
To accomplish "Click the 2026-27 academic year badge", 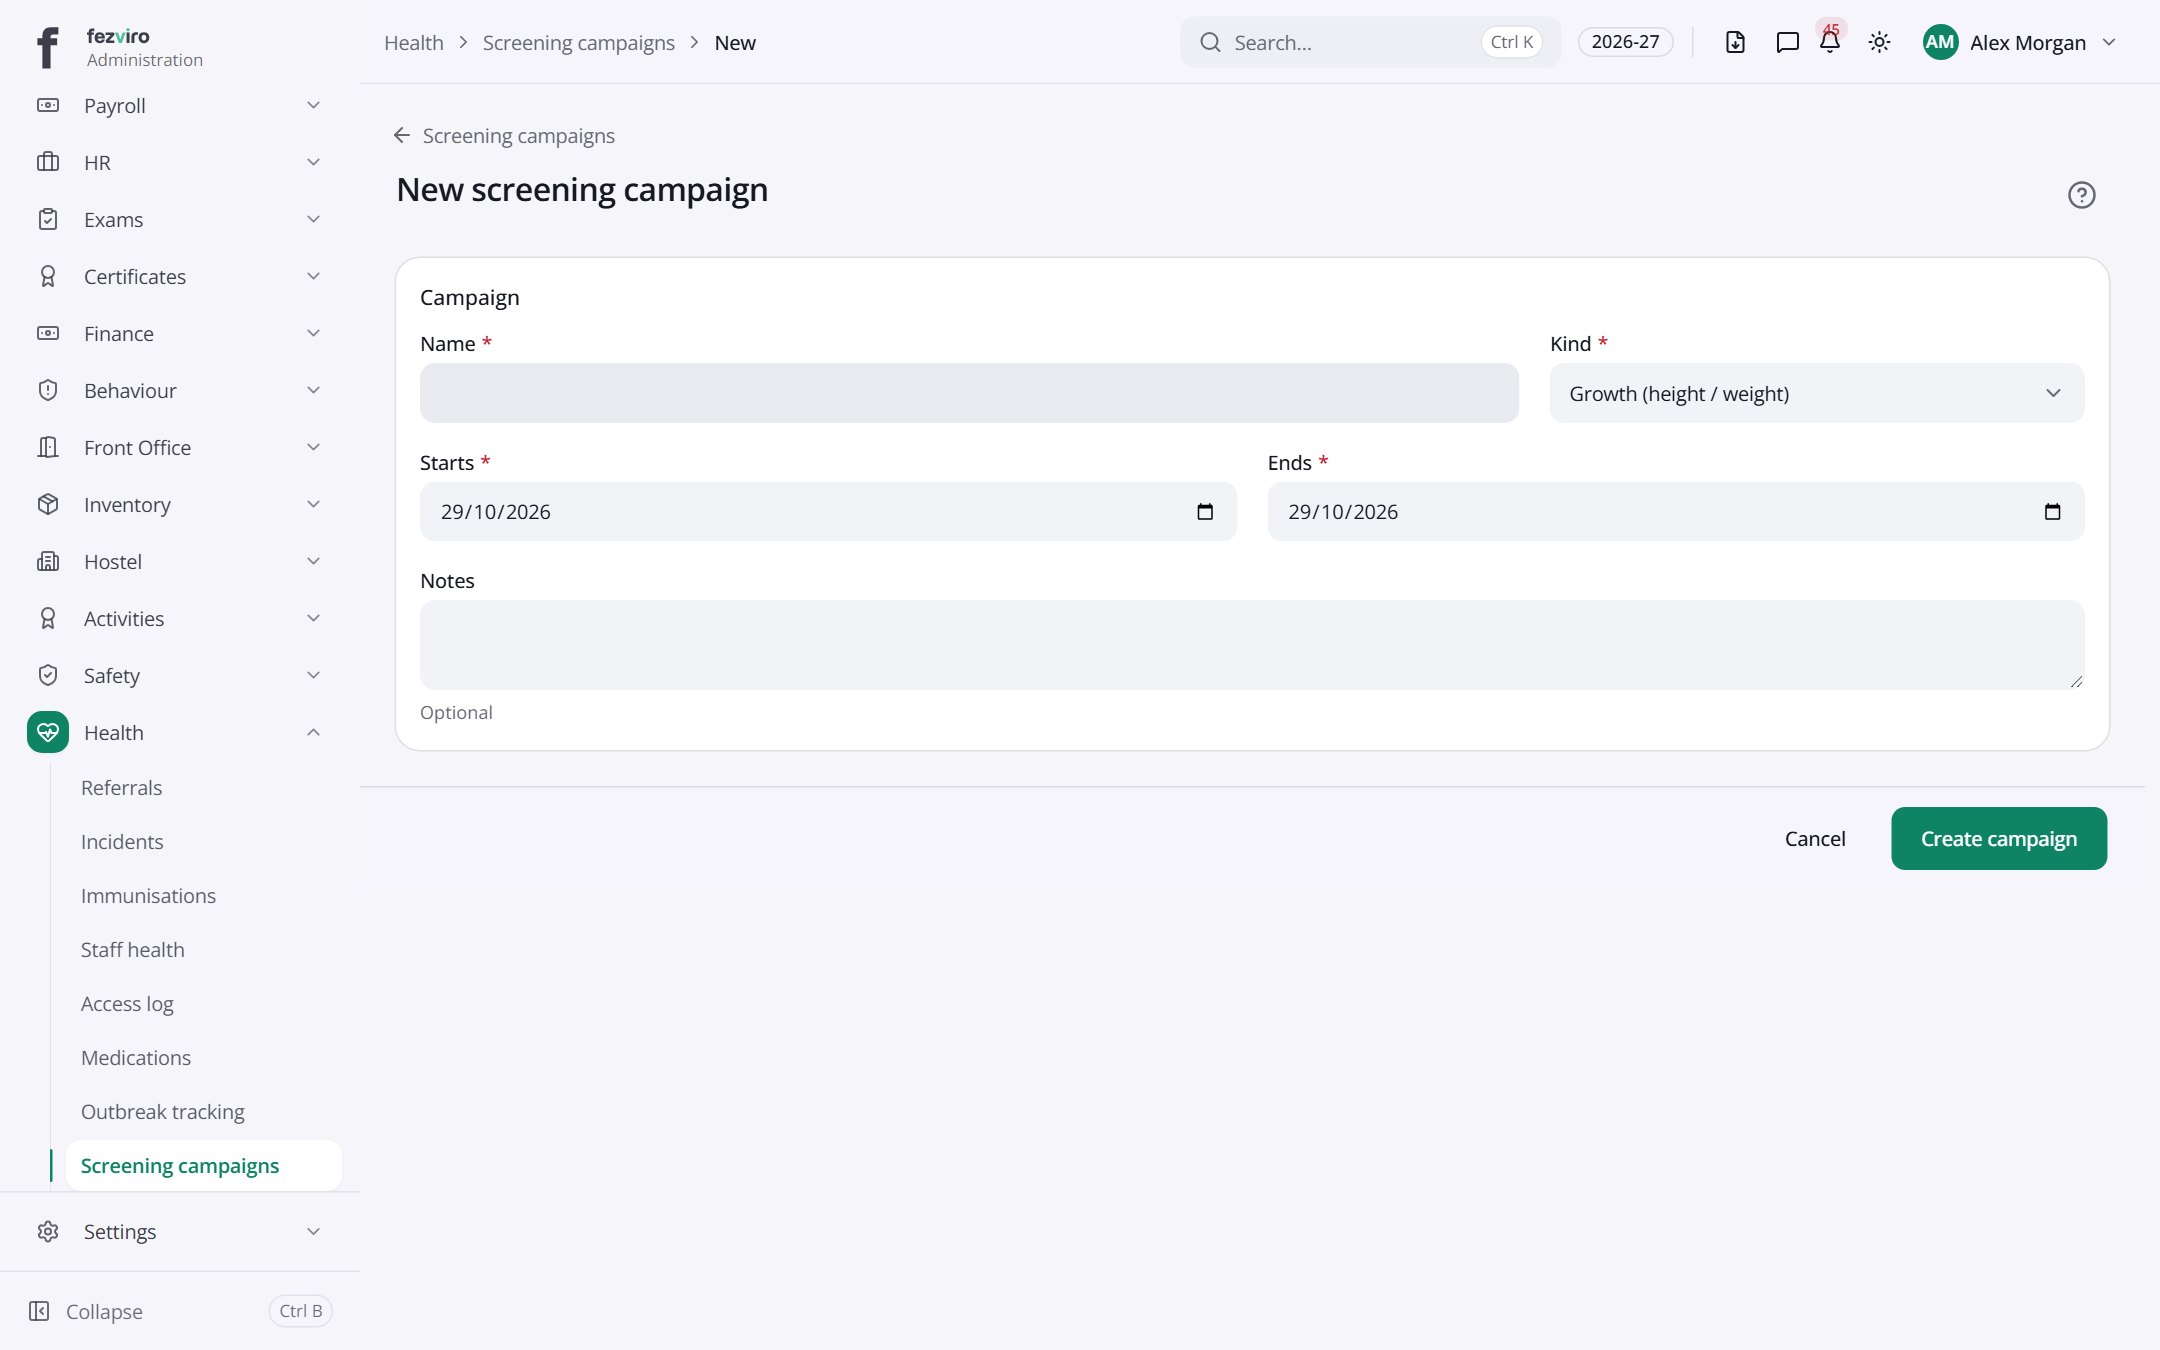I will click(1625, 42).
